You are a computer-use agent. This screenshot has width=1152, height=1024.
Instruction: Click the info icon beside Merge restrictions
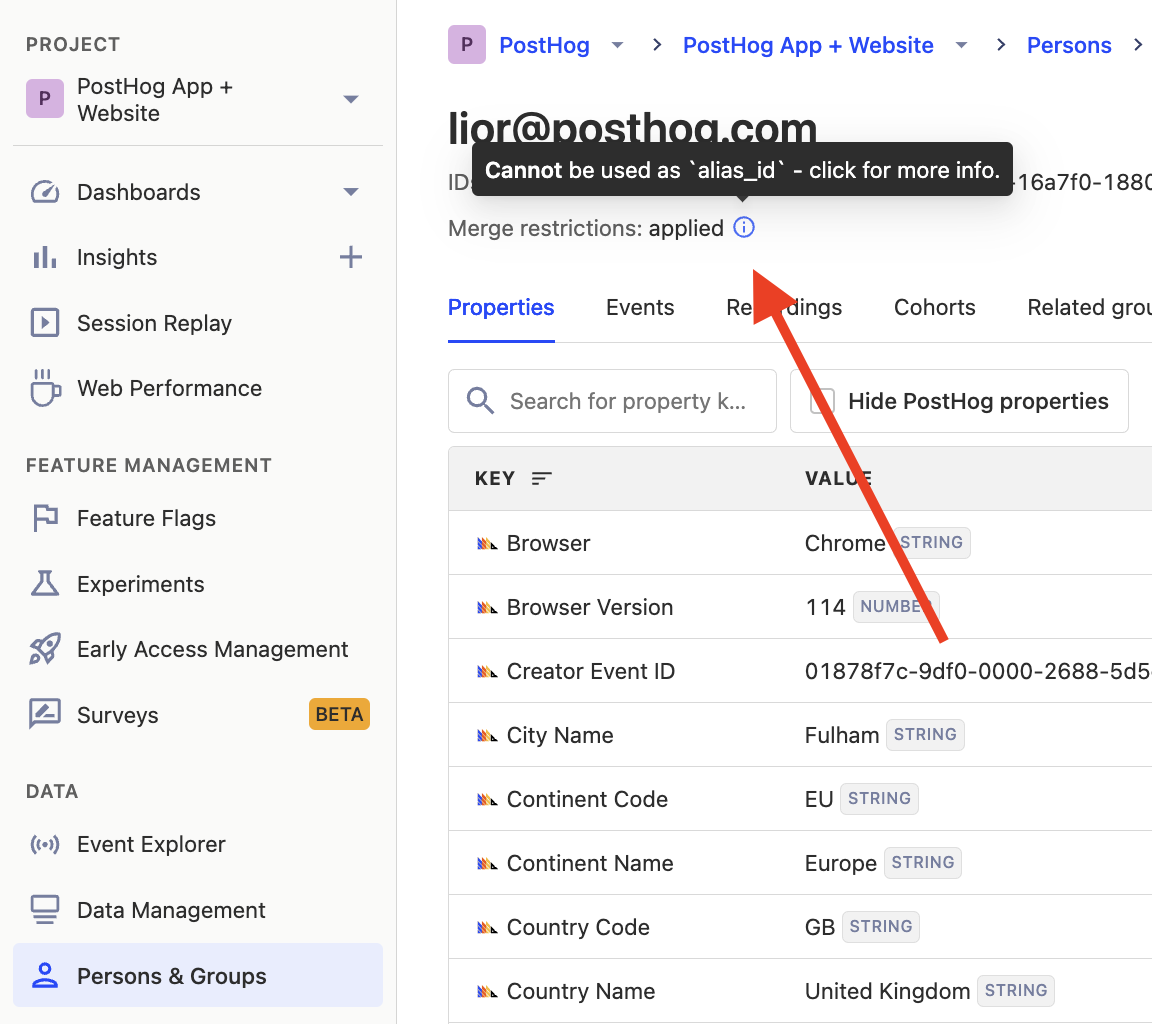pyautogui.click(x=744, y=228)
